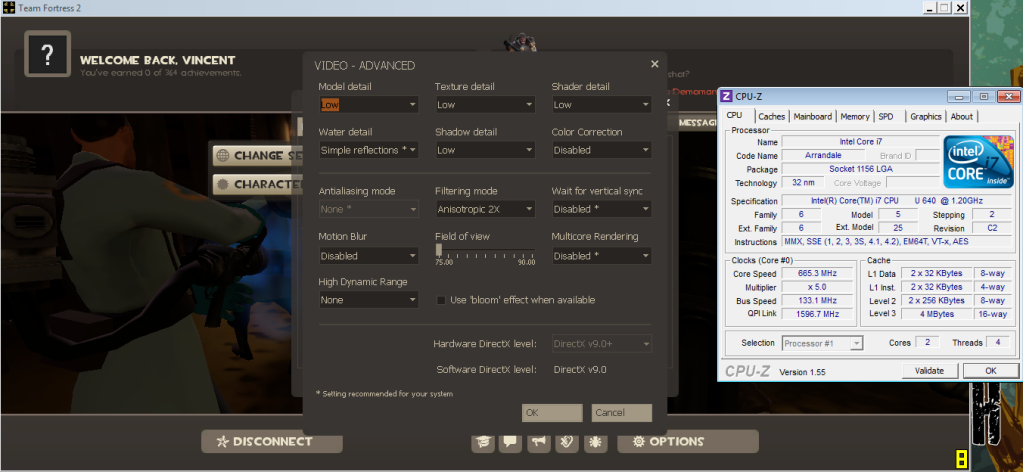Viewport: 1023px width, 472px height.
Task: Click the OK button in CPU-Z
Action: pyautogui.click(x=990, y=370)
